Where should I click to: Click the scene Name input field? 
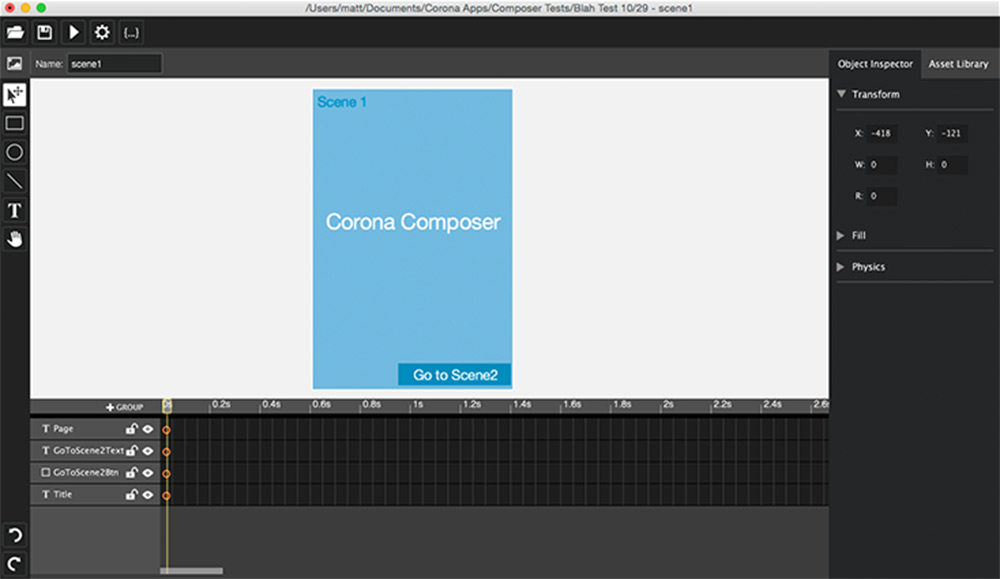[115, 64]
